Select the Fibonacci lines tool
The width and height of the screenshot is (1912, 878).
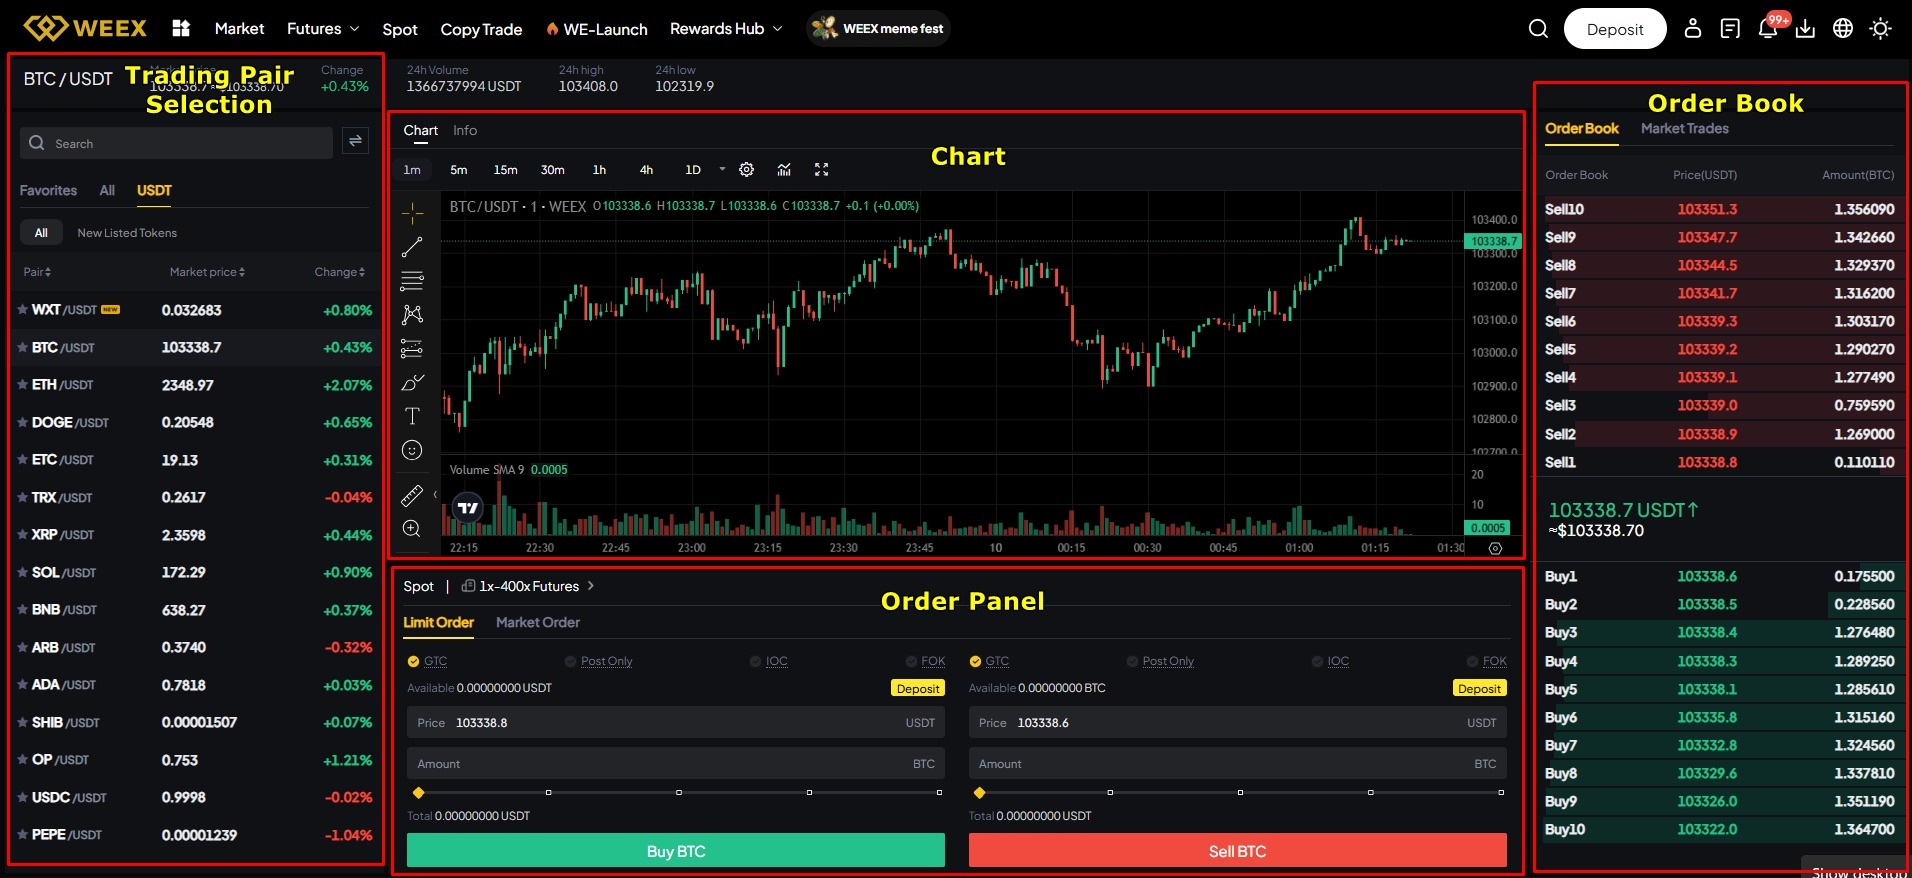tap(412, 281)
